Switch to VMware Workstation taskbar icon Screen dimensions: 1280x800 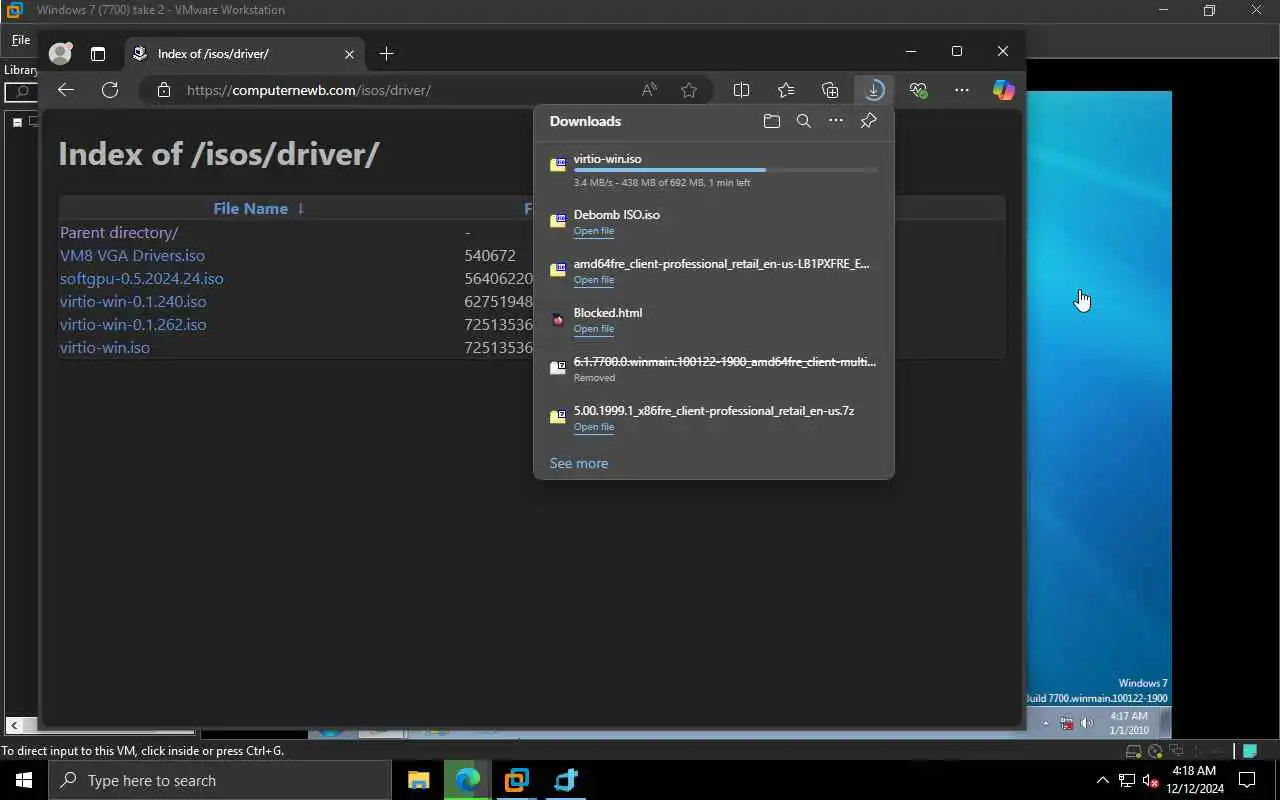click(x=517, y=780)
